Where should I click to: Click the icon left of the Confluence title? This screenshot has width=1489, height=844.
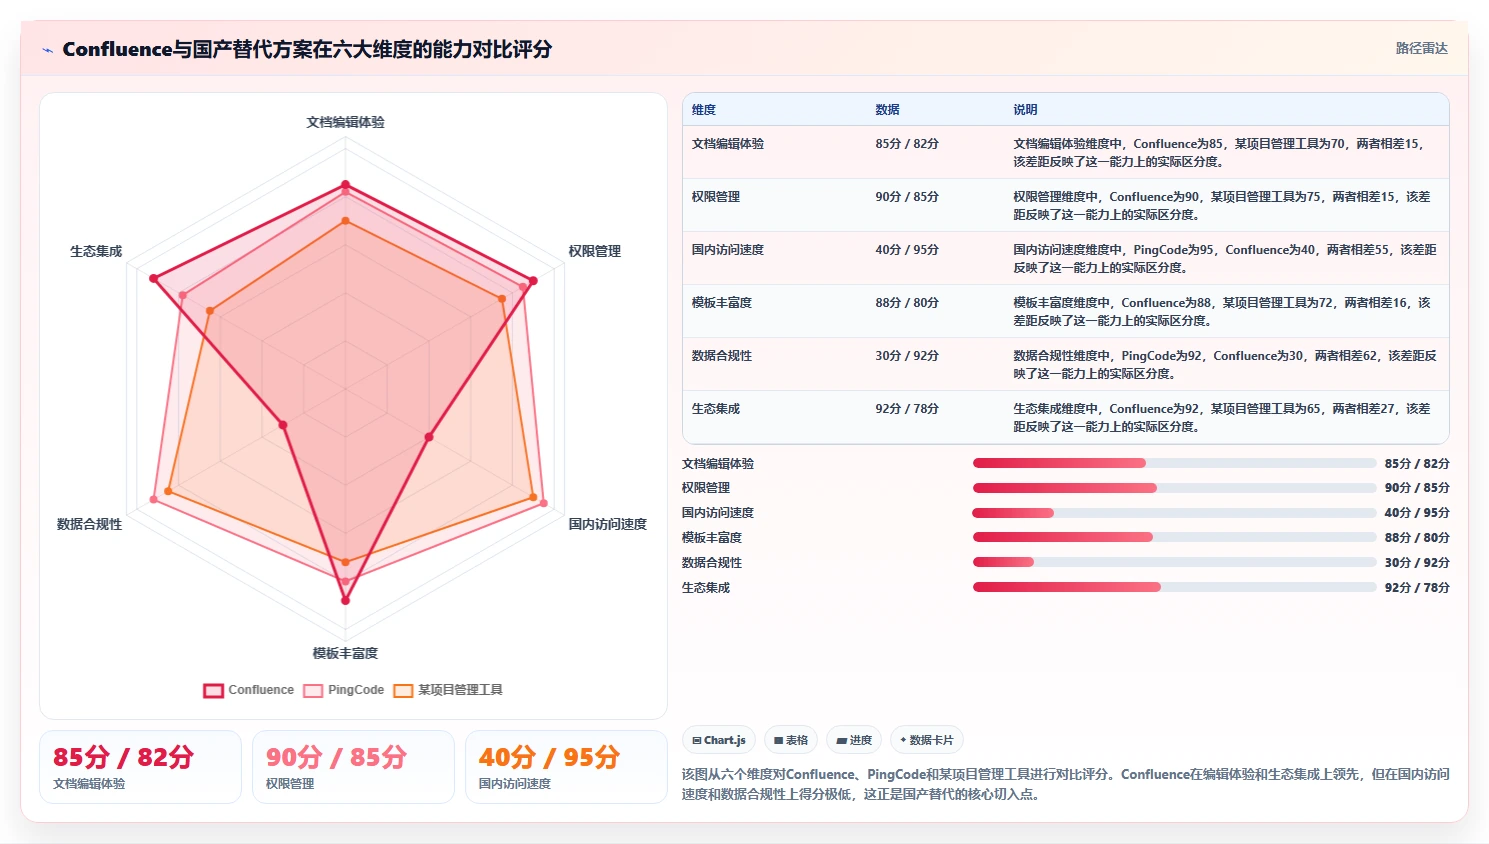pos(47,50)
